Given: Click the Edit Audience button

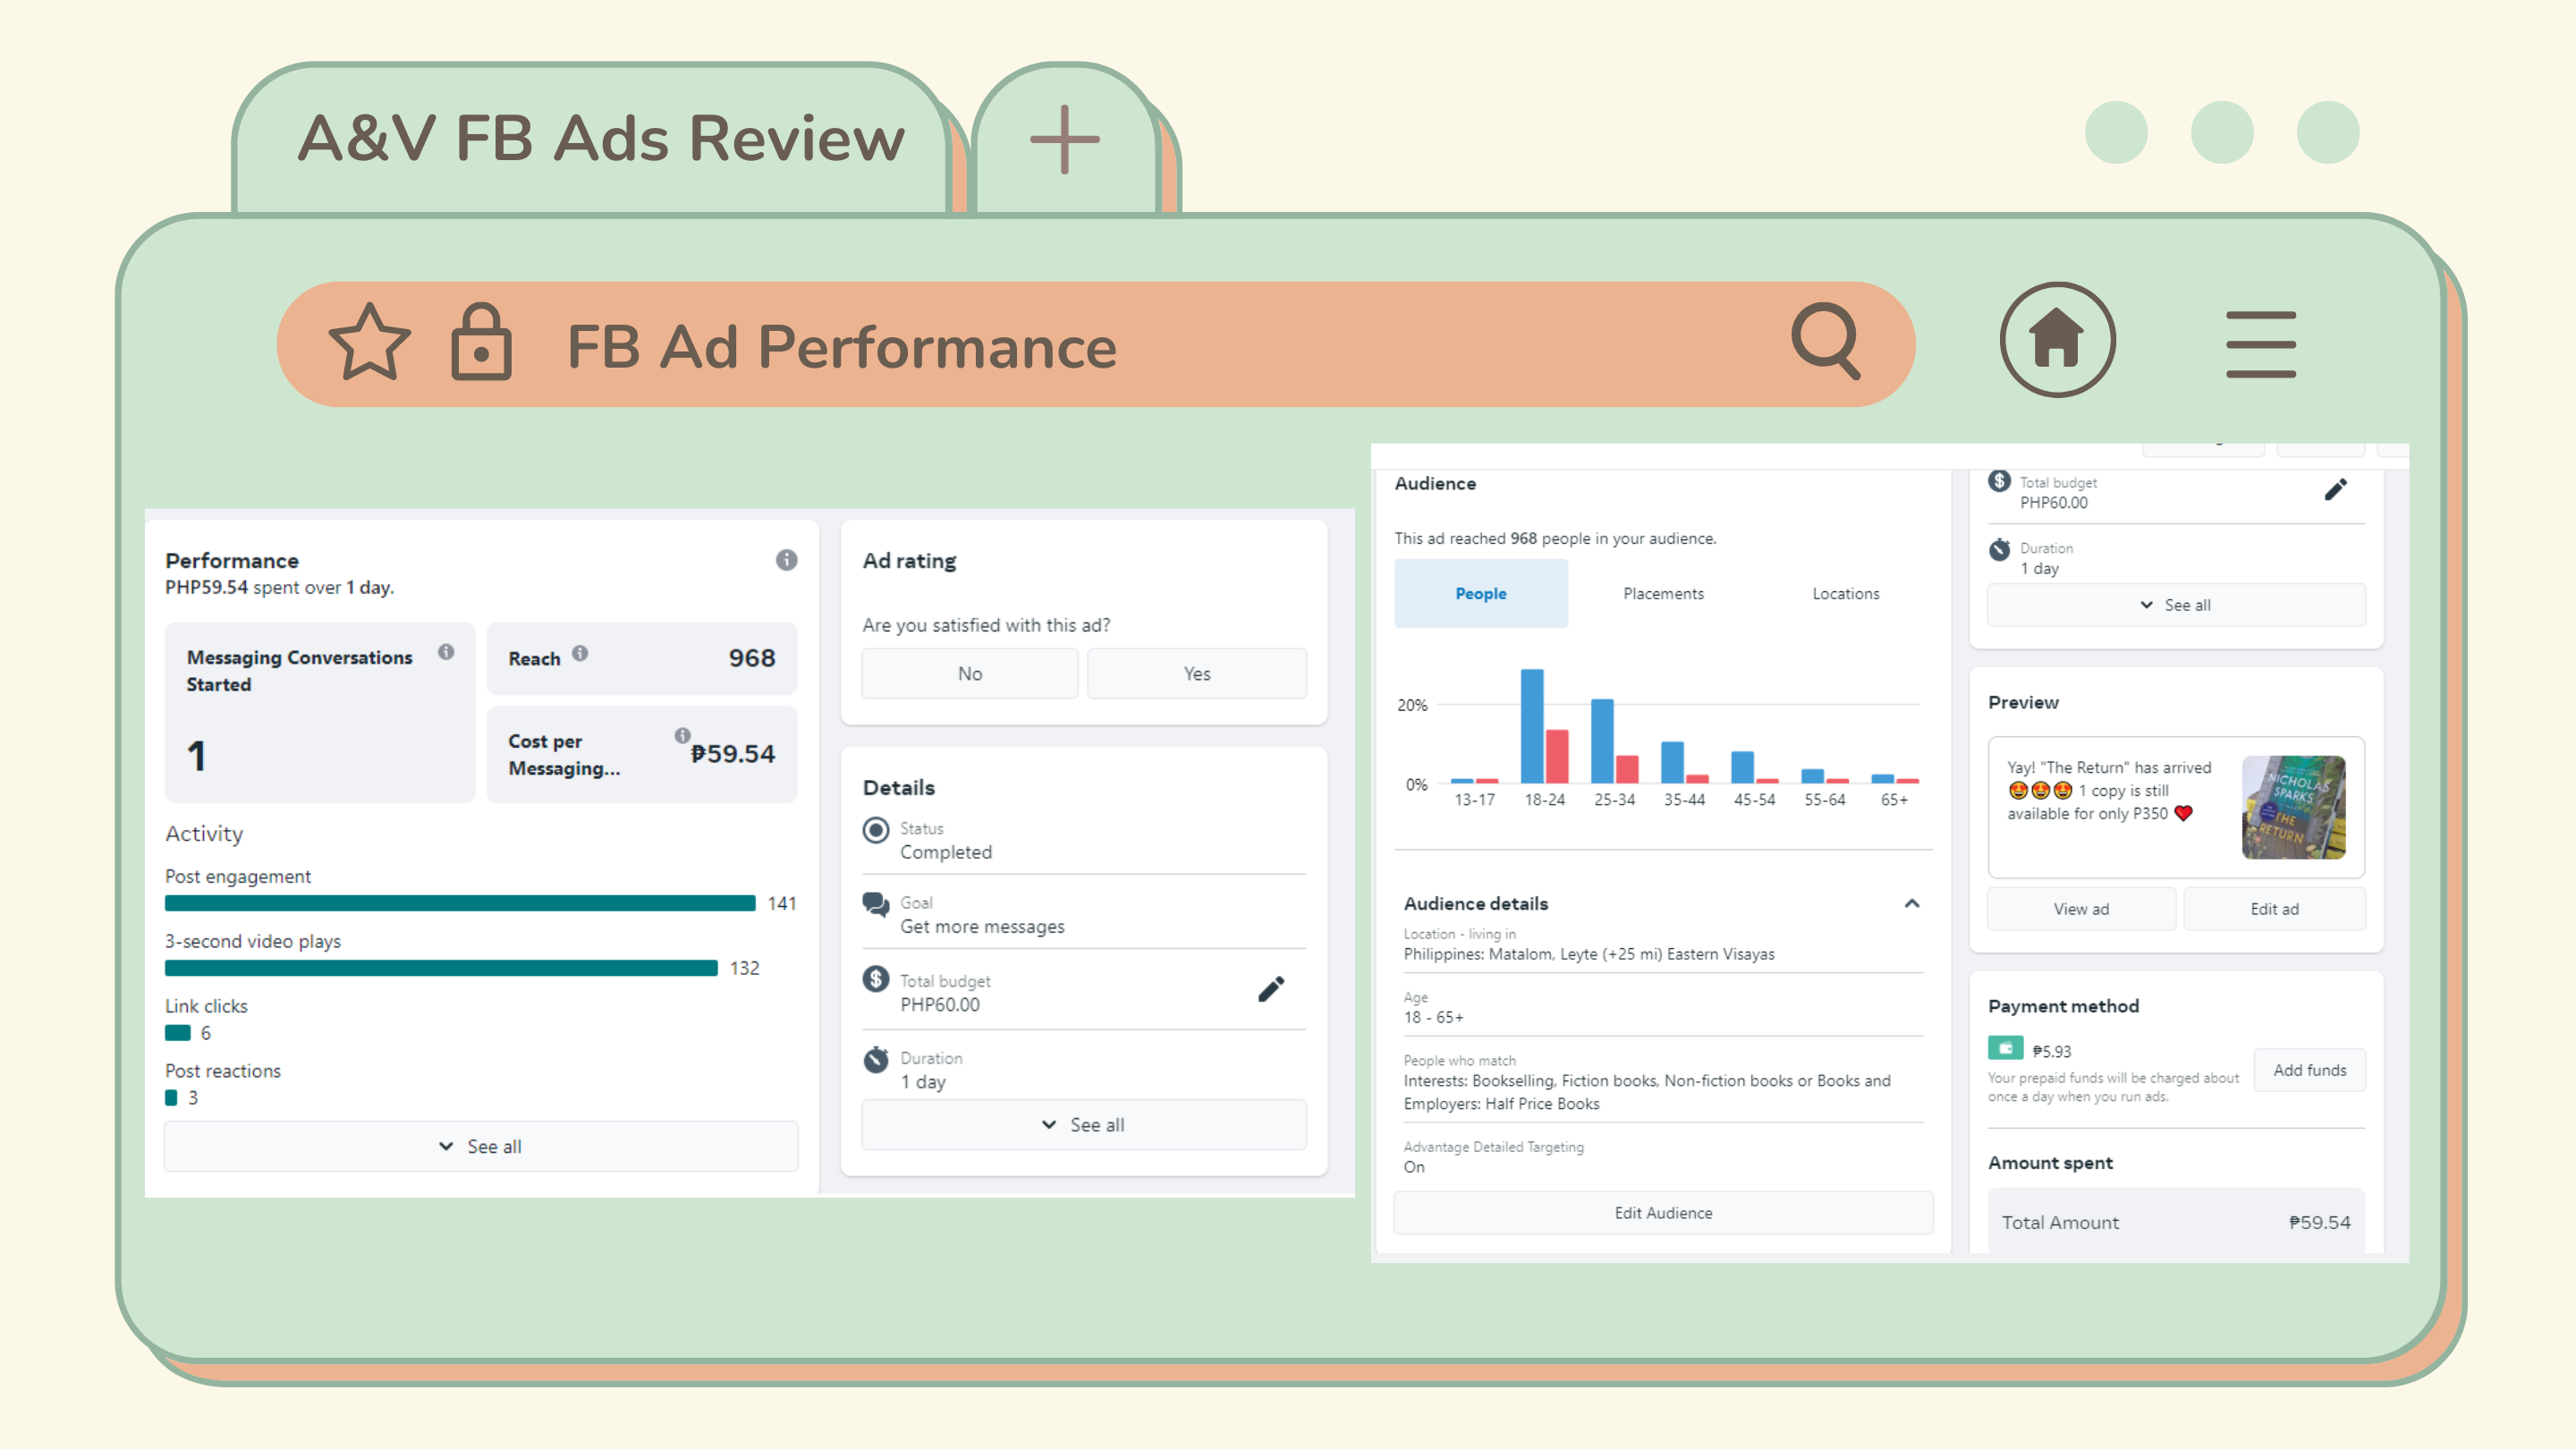Looking at the screenshot, I should coord(1663,1212).
